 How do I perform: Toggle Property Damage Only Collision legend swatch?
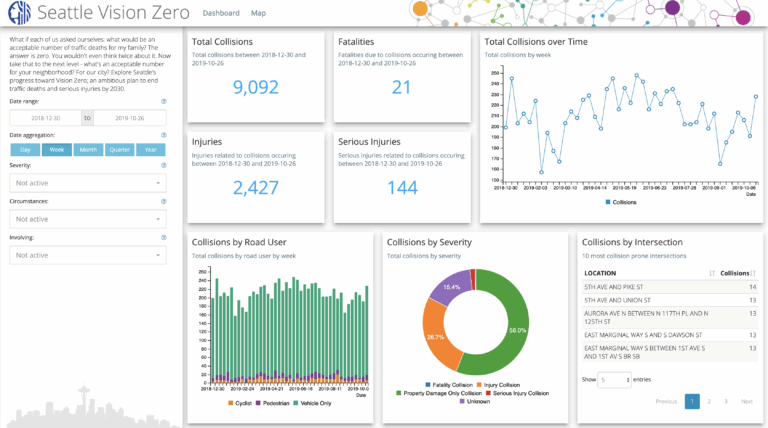tap(399, 393)
